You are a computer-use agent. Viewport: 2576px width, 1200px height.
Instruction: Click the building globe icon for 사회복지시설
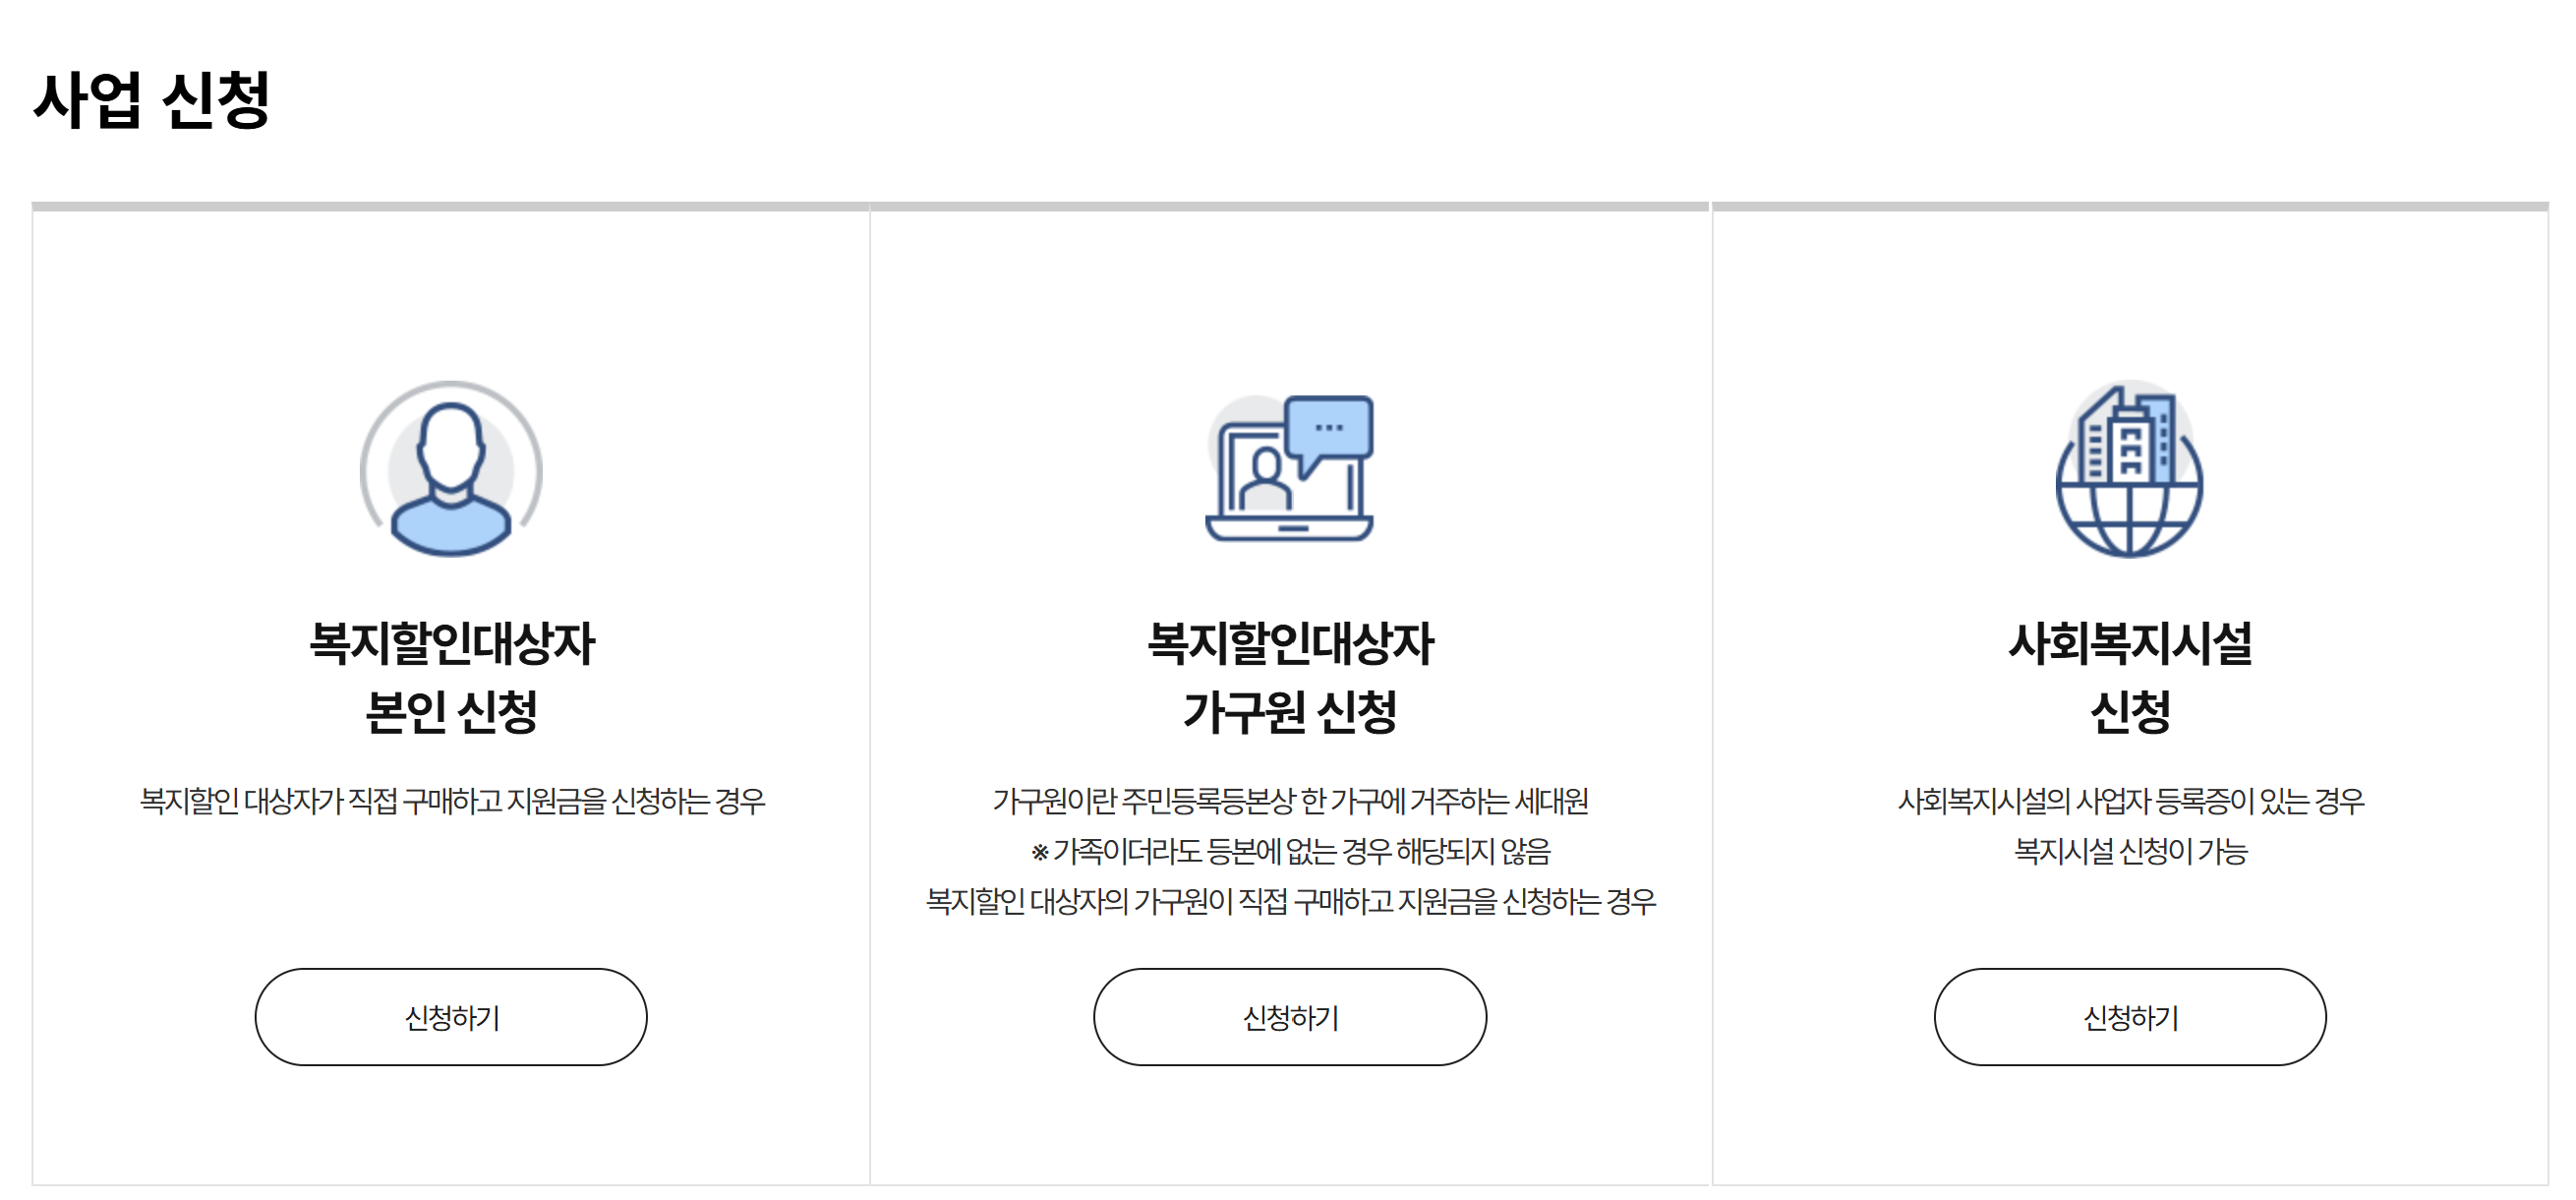tap(2130, 468)
